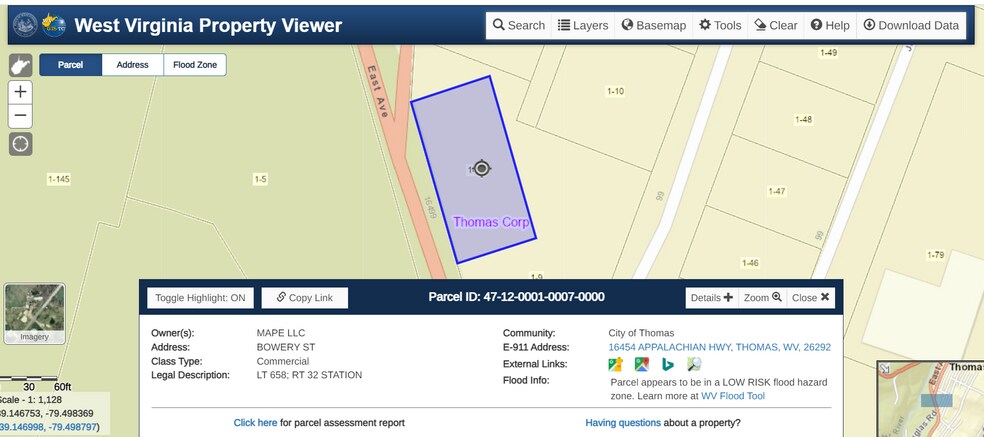Click Copy Link button
Screen dimensions: 984x437
click(x=304, y=297)
